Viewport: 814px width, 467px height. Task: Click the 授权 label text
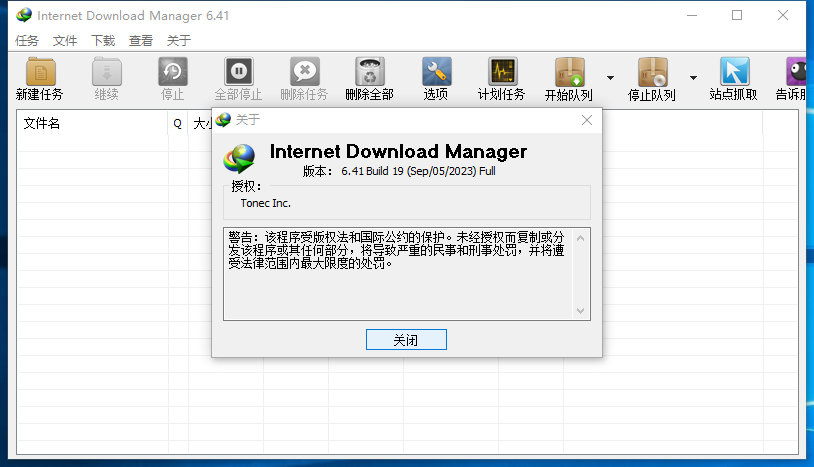[x=246, y=186]
